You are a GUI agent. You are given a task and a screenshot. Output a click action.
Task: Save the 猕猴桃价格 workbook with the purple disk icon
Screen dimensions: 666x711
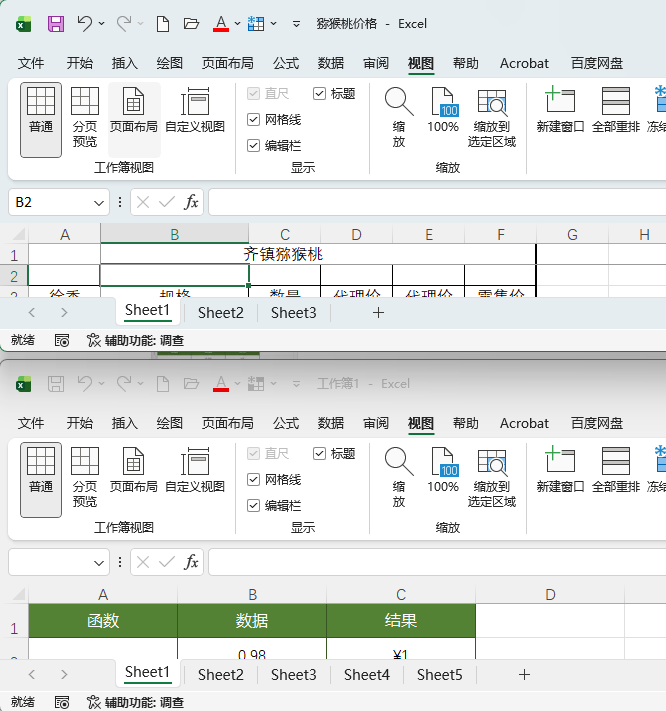(x=56, y=24)
